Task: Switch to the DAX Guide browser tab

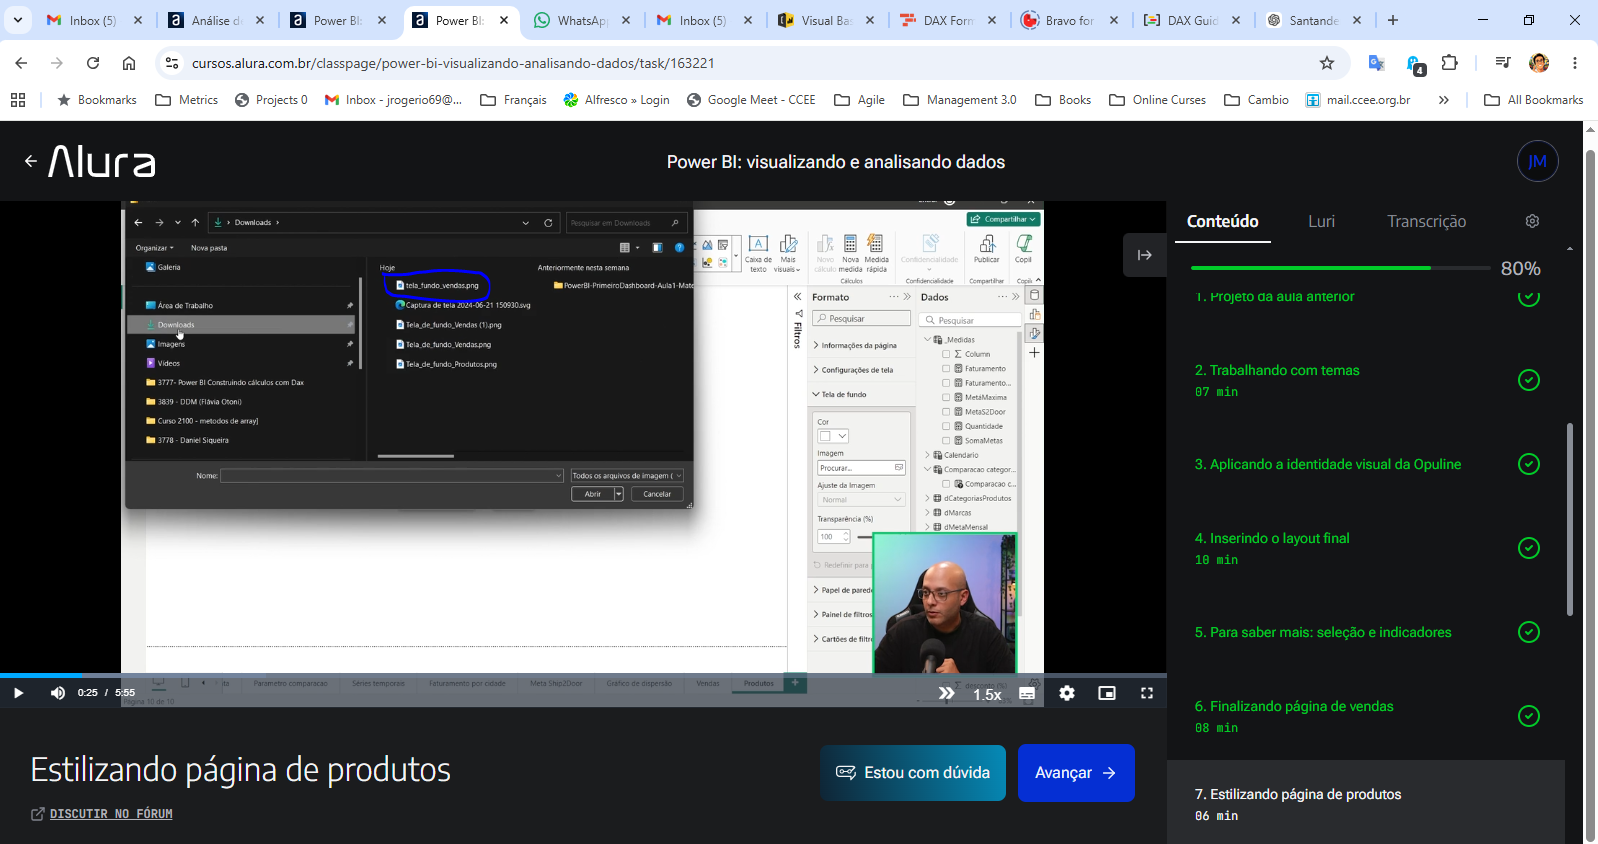Action: pyautogui.click(x=1194, y=20)
